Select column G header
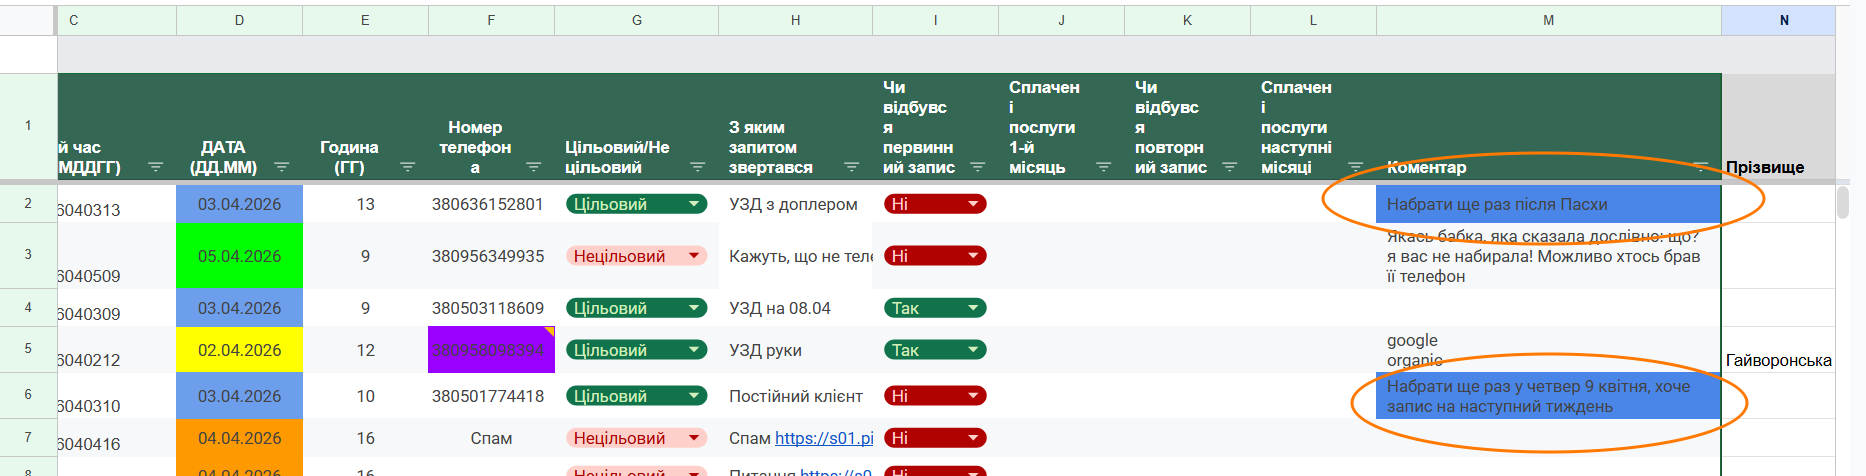1866x476 pixels. coord(636,20)
